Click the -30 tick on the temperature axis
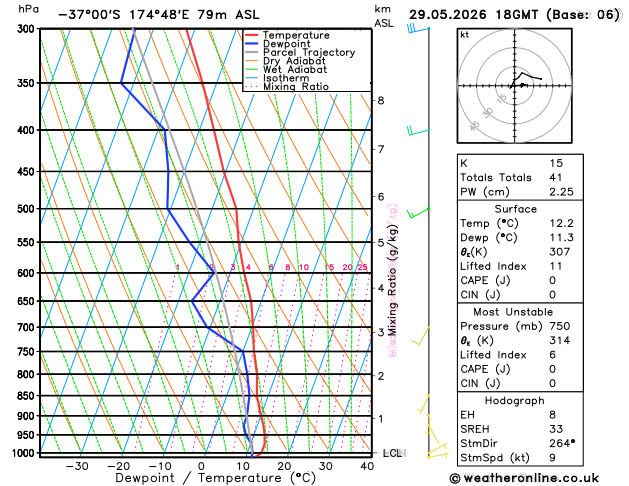This screenshot has height=486, width=629. (x=77, y=466)
